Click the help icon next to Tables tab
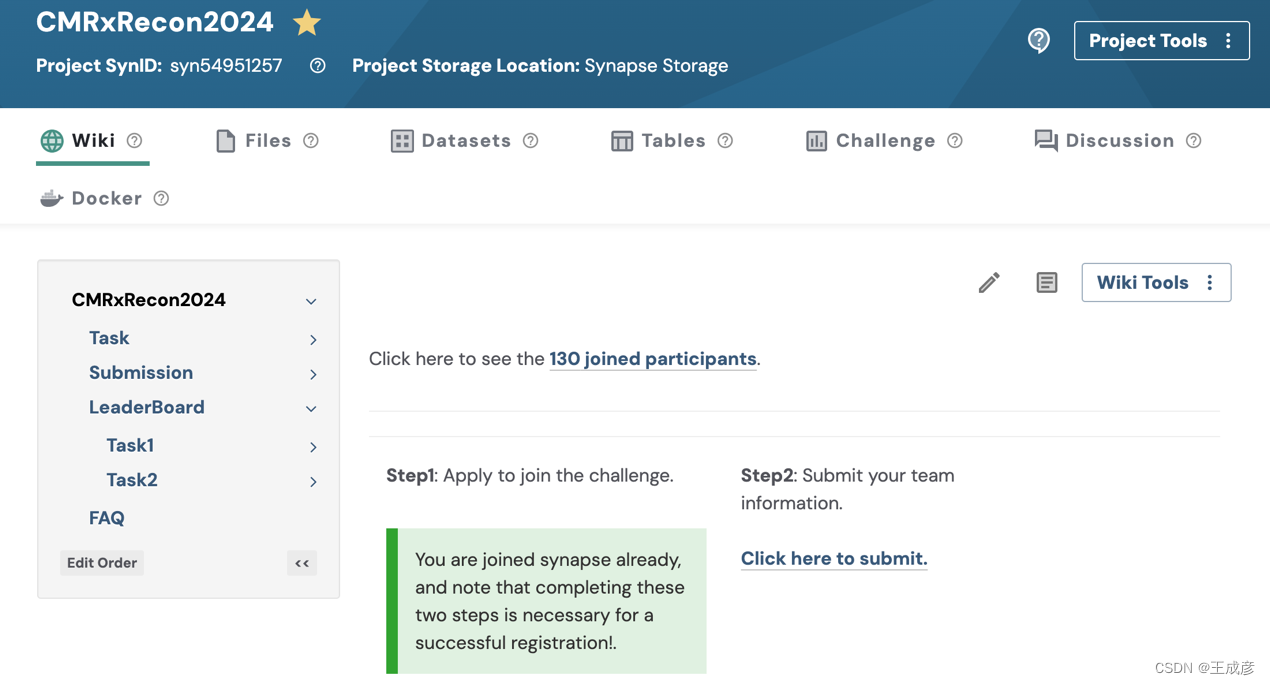Screen dimensions: 1270x685 pos(725,141)
